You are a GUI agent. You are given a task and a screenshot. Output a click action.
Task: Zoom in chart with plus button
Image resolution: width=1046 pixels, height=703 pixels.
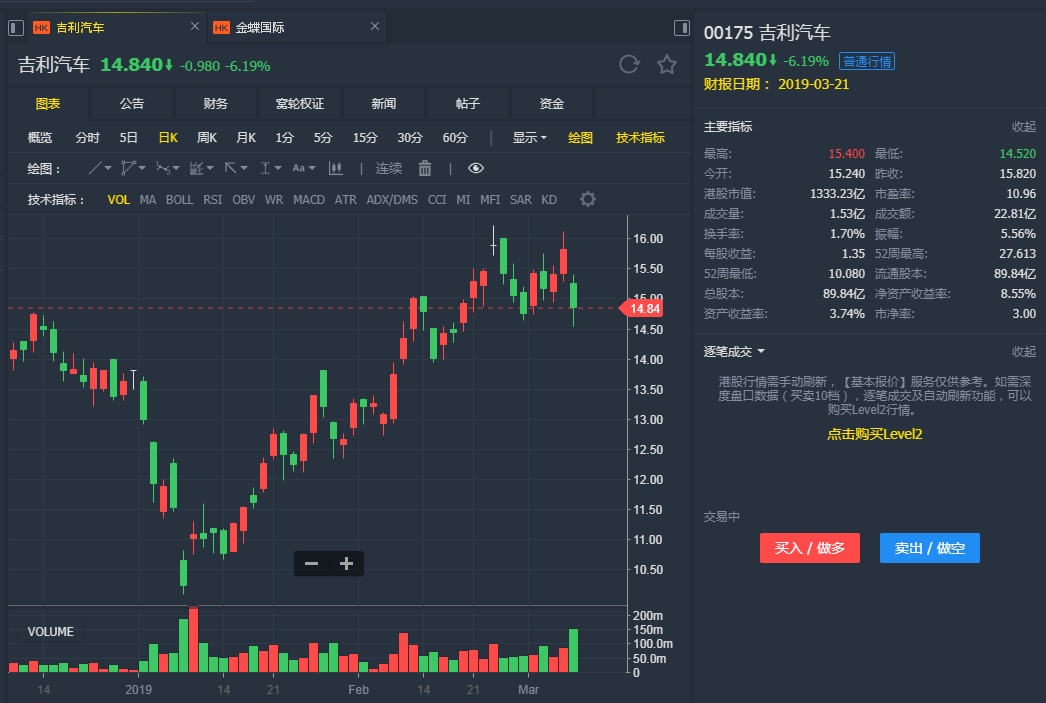[x=346, y=564]
